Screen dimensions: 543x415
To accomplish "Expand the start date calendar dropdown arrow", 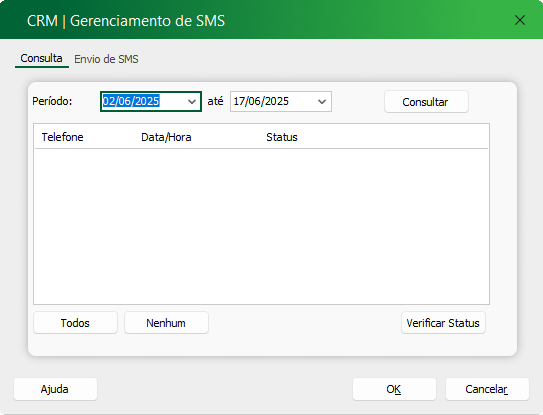I will (x=192, y=101).
